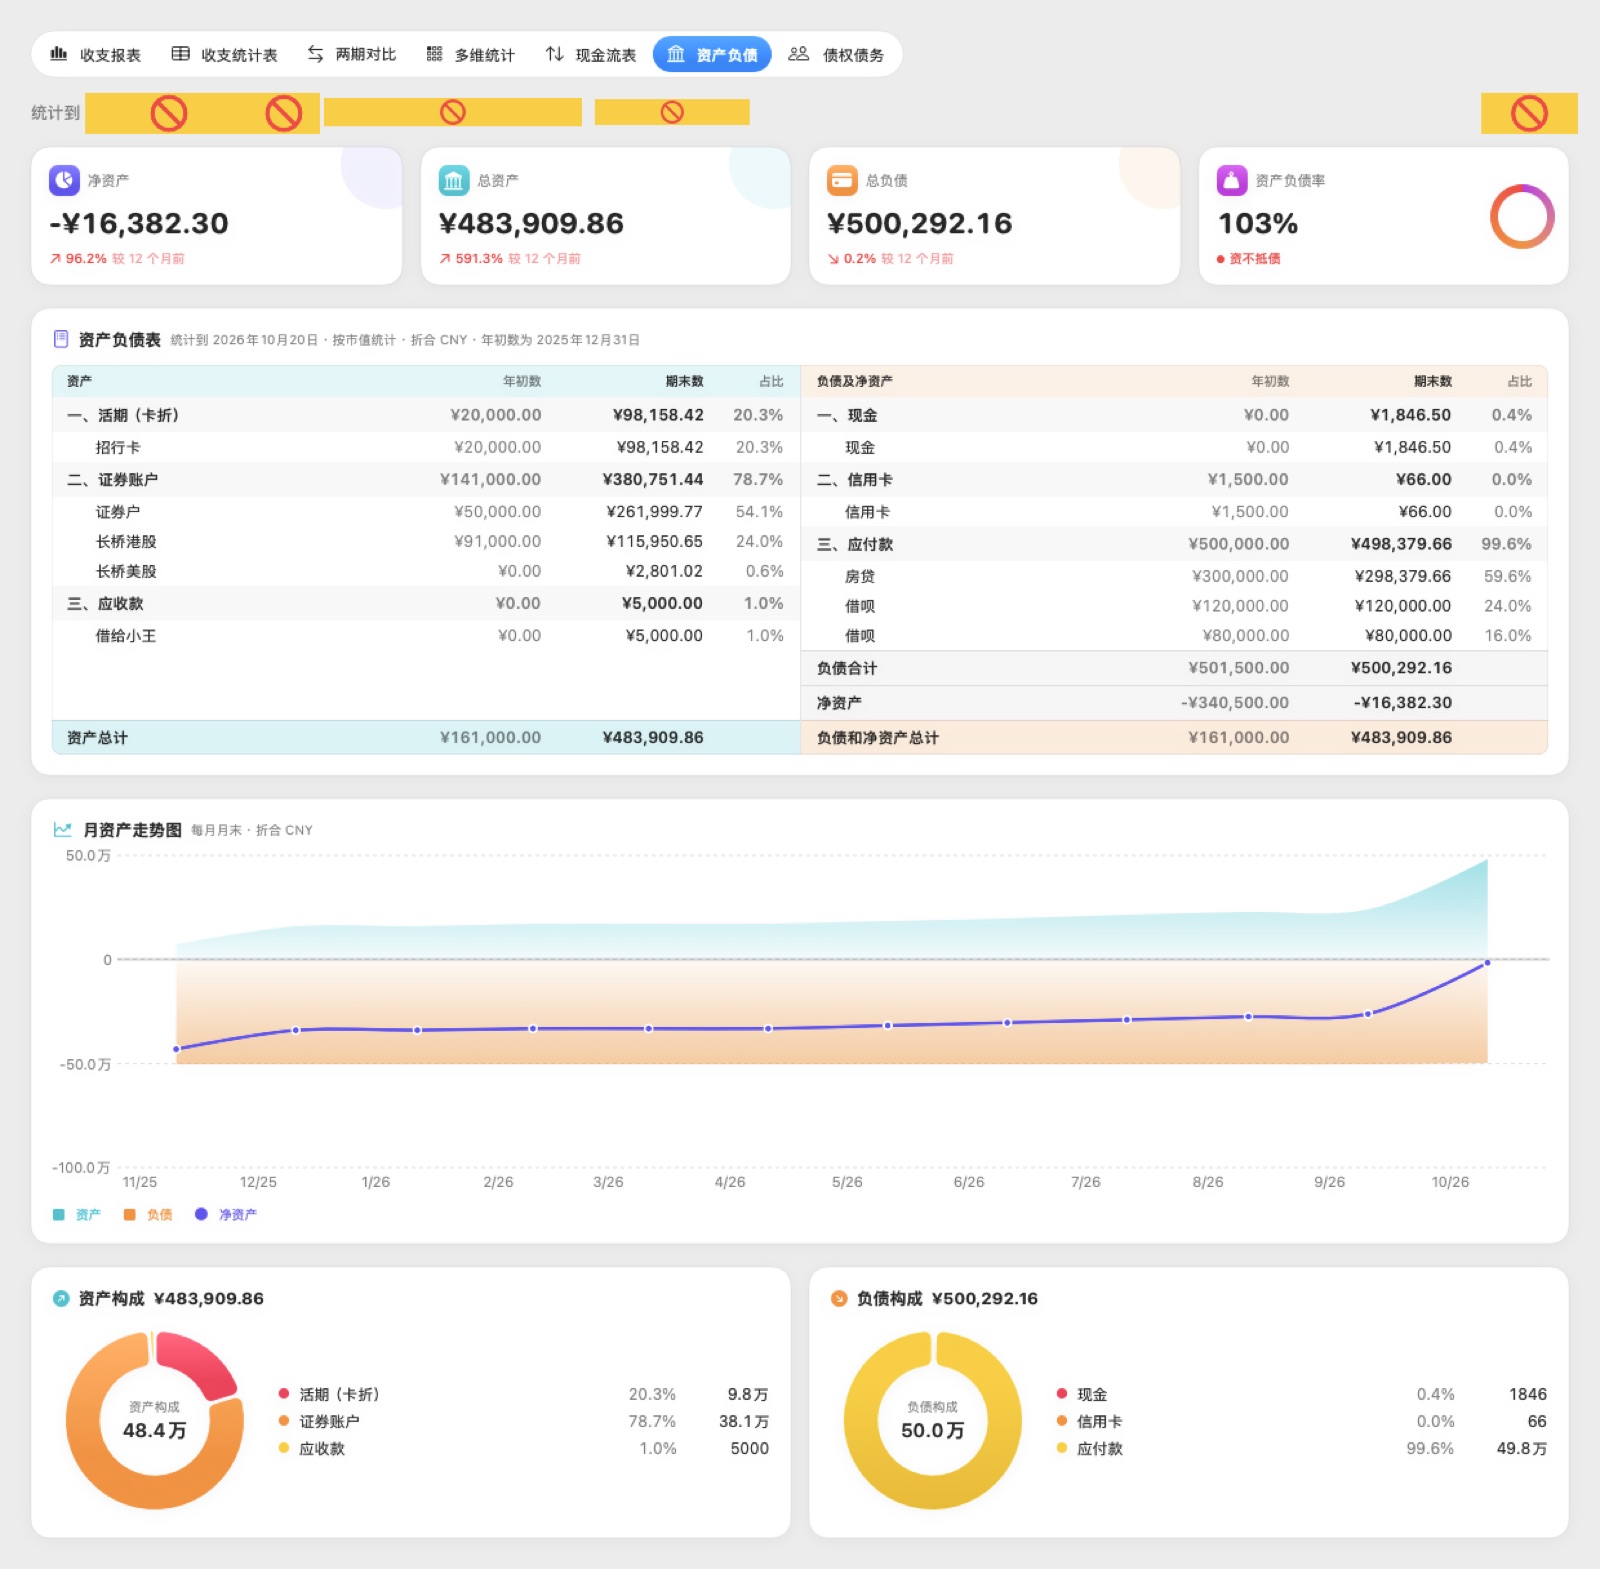Select the 招行卡 account row
Screen dimensions: 1600x1570
[x=426, y=447]
